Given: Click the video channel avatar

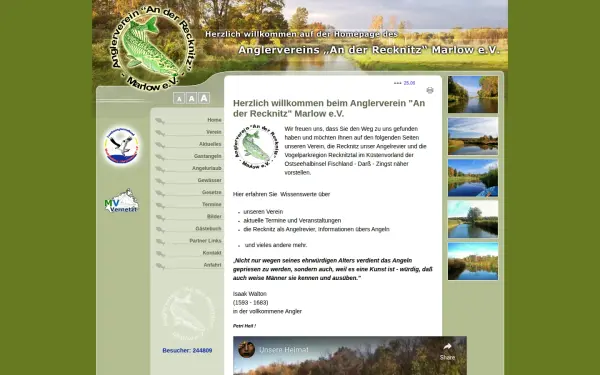Looking at the screenshot, I should (x=246, y=349).
